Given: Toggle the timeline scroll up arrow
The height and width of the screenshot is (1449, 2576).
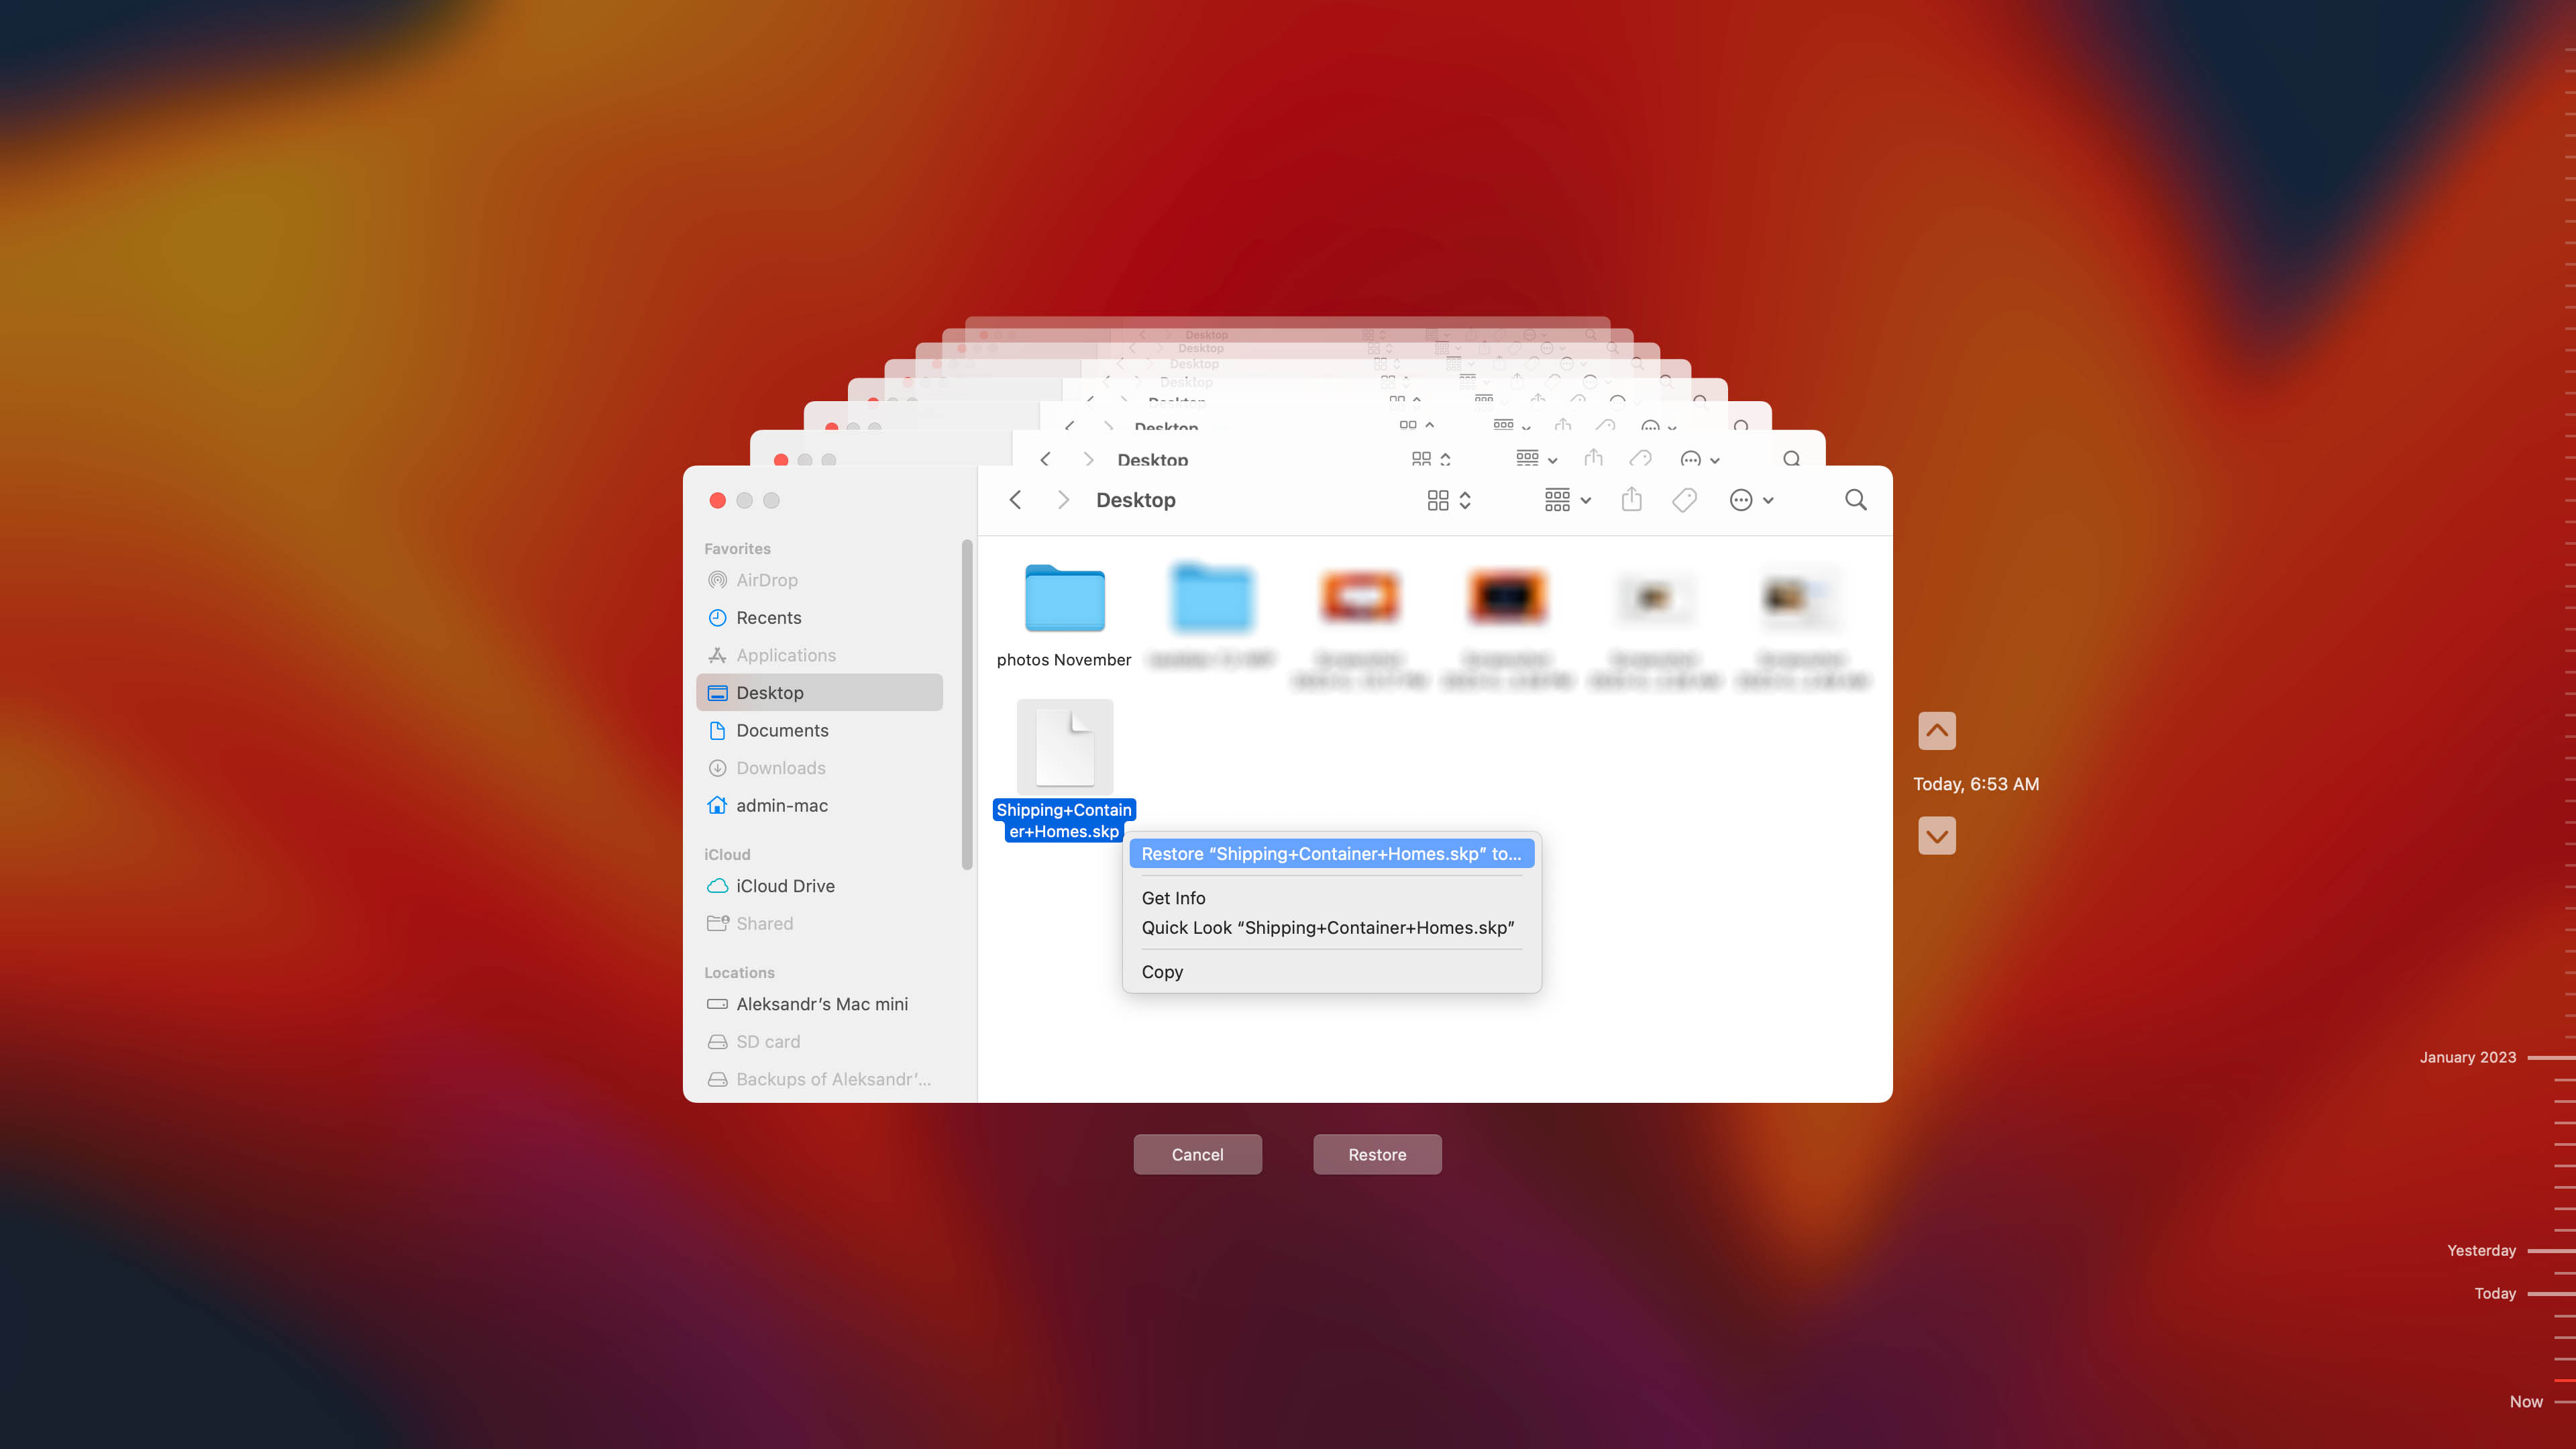Looking at the screenshot, I should [1935, 731].
